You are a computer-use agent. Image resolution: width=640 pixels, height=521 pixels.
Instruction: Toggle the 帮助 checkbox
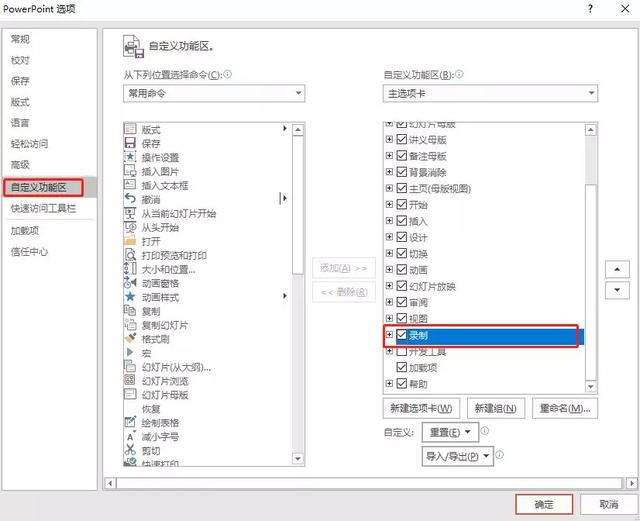(402, 383)
